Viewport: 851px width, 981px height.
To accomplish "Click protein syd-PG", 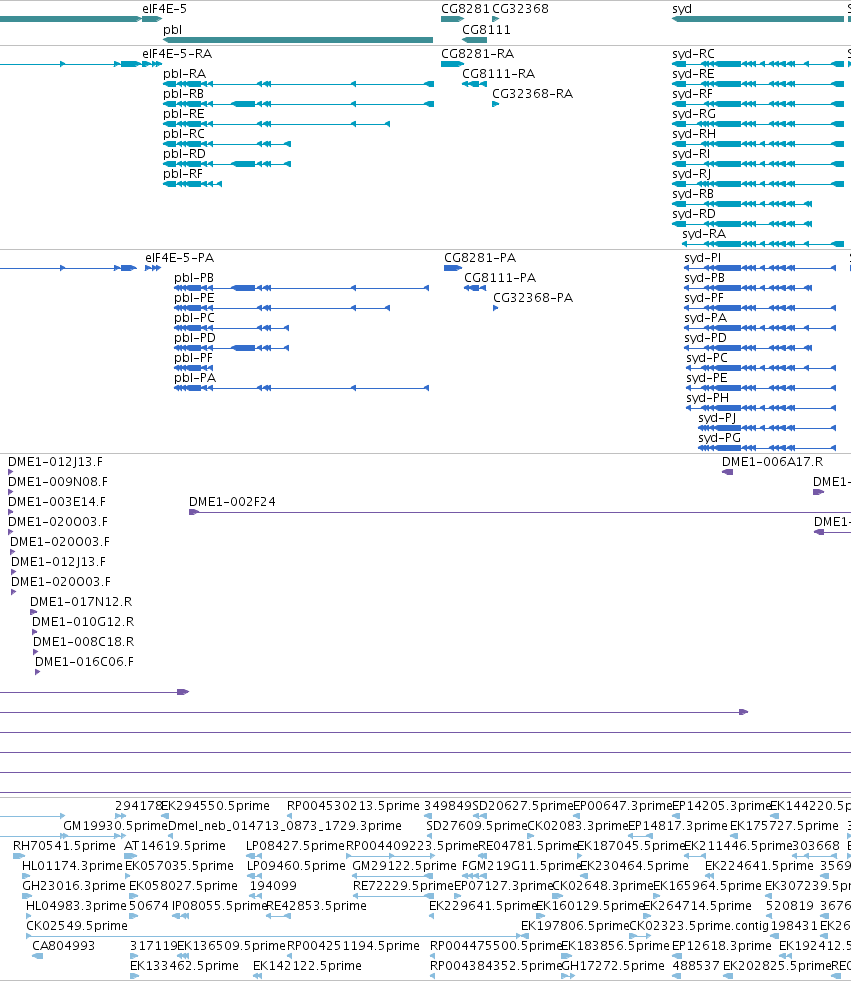I will 767,448.
